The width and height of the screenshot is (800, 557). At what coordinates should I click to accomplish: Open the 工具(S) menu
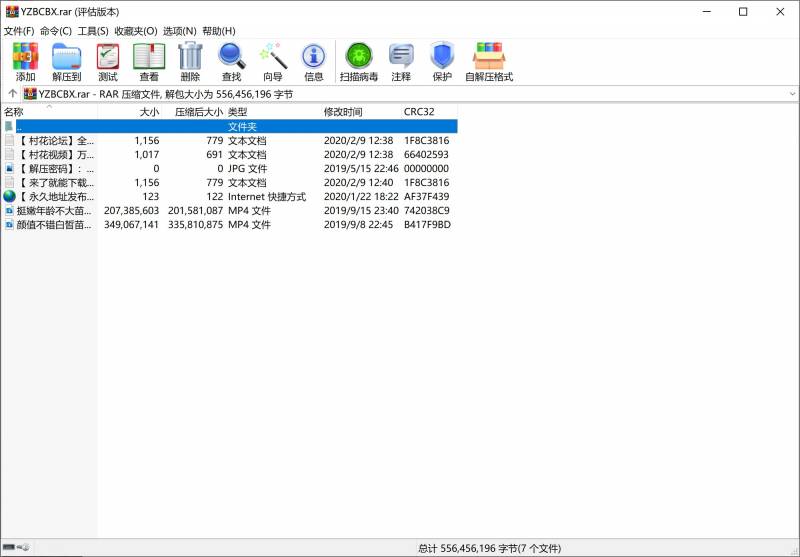[93, 31]
